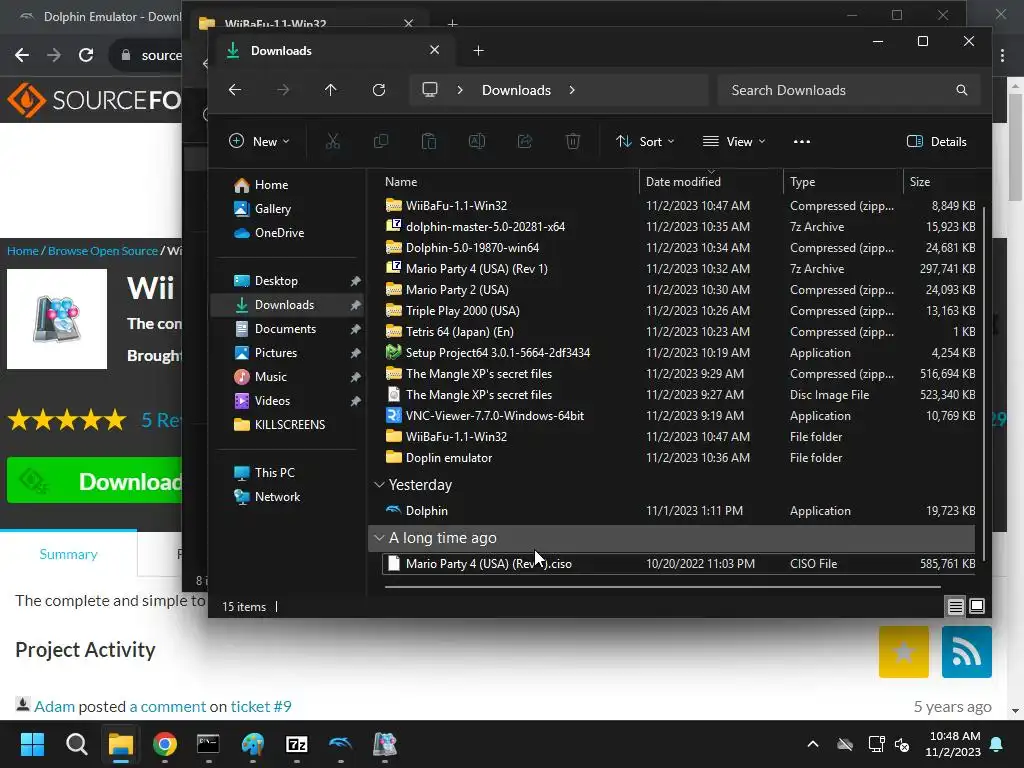Open the terminal window from taskbar
The width and height of the screenshot is (1024, 768).
208,744
